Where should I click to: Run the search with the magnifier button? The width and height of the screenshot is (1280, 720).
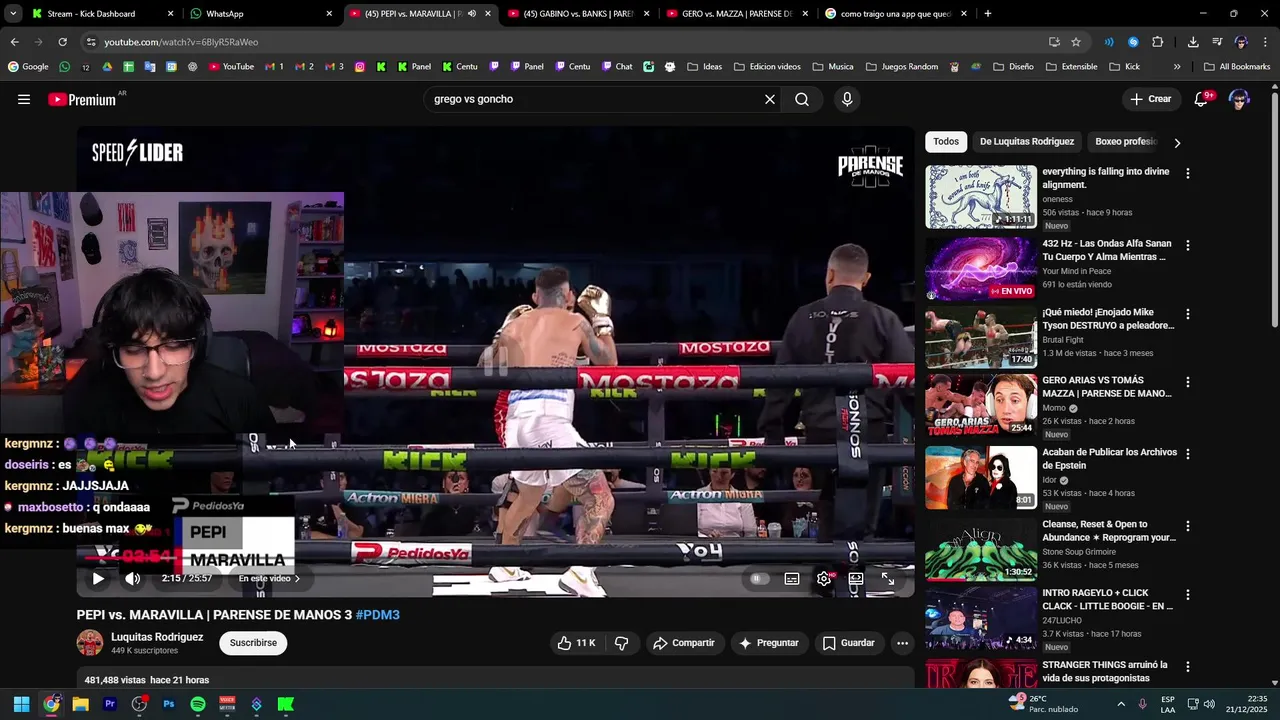click(x=802, y=99)
